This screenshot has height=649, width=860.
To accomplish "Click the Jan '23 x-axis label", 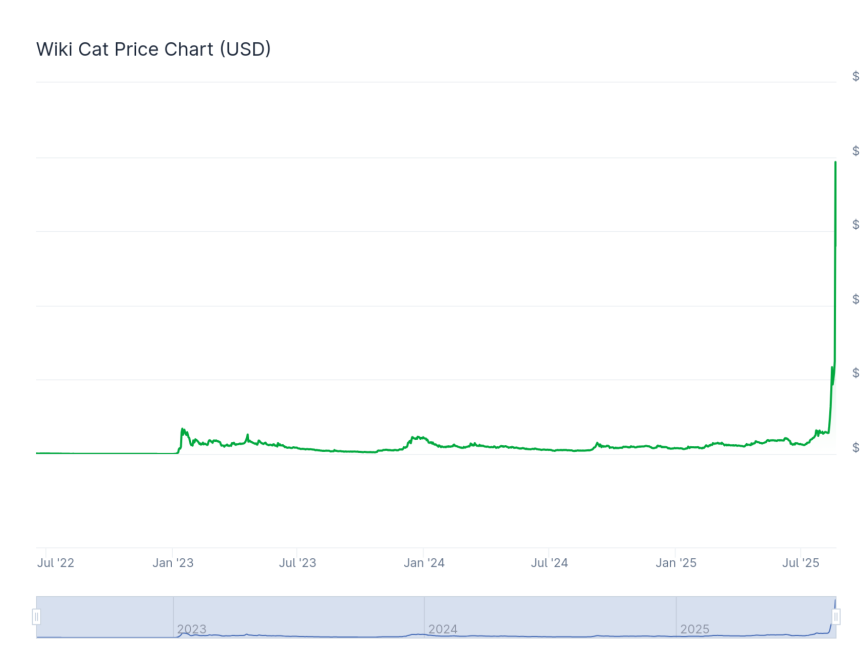I will (x=173, y=563).
